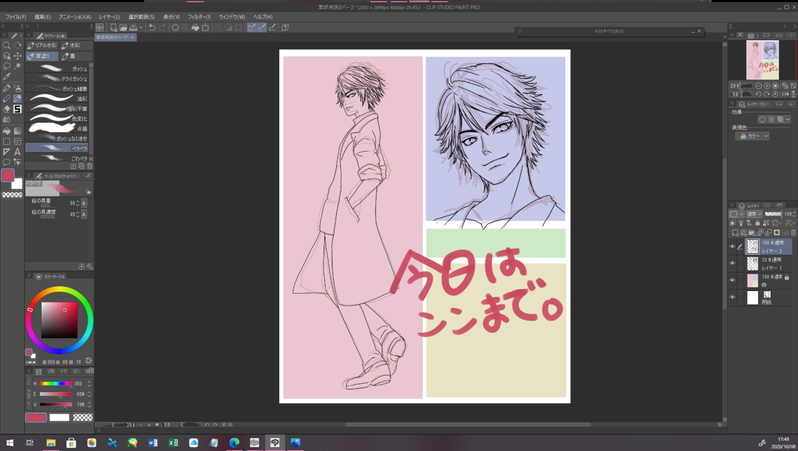Toggle visibility of レイヤー 1 layer
This screenshot has width=798, height=451.
coord(732,263)
